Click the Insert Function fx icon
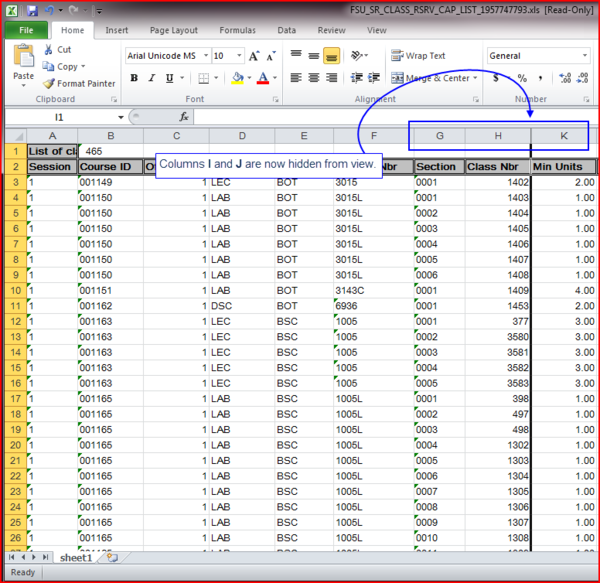This screenshot has height=583, width=600. tap(182, 117)
